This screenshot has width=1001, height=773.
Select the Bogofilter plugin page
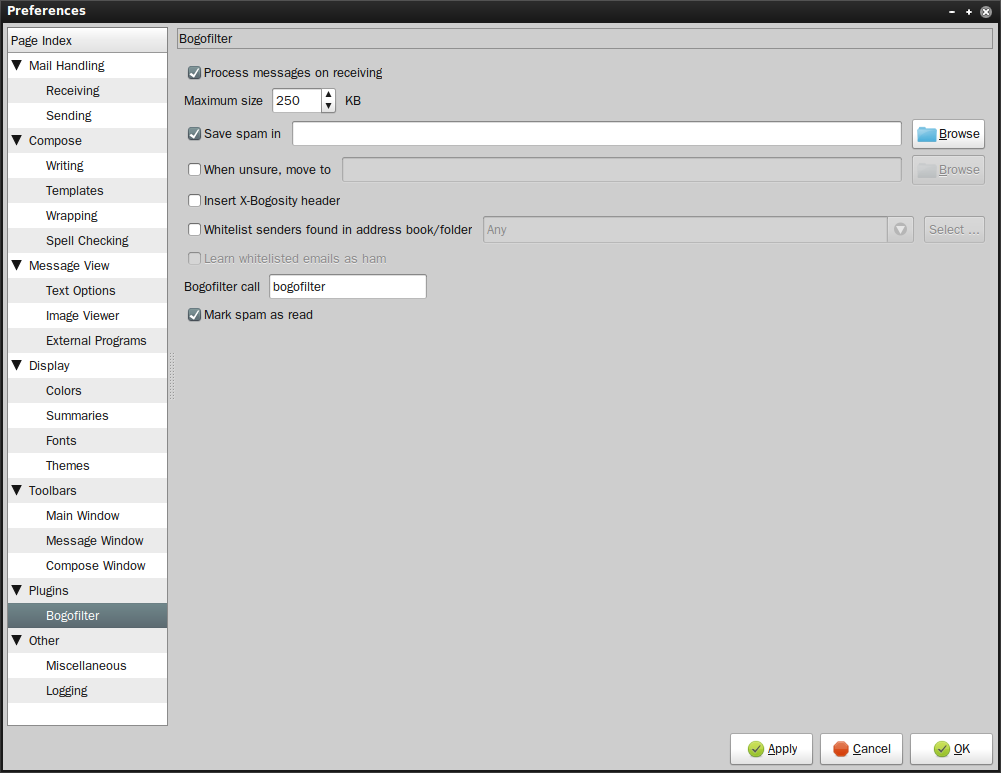87,615
